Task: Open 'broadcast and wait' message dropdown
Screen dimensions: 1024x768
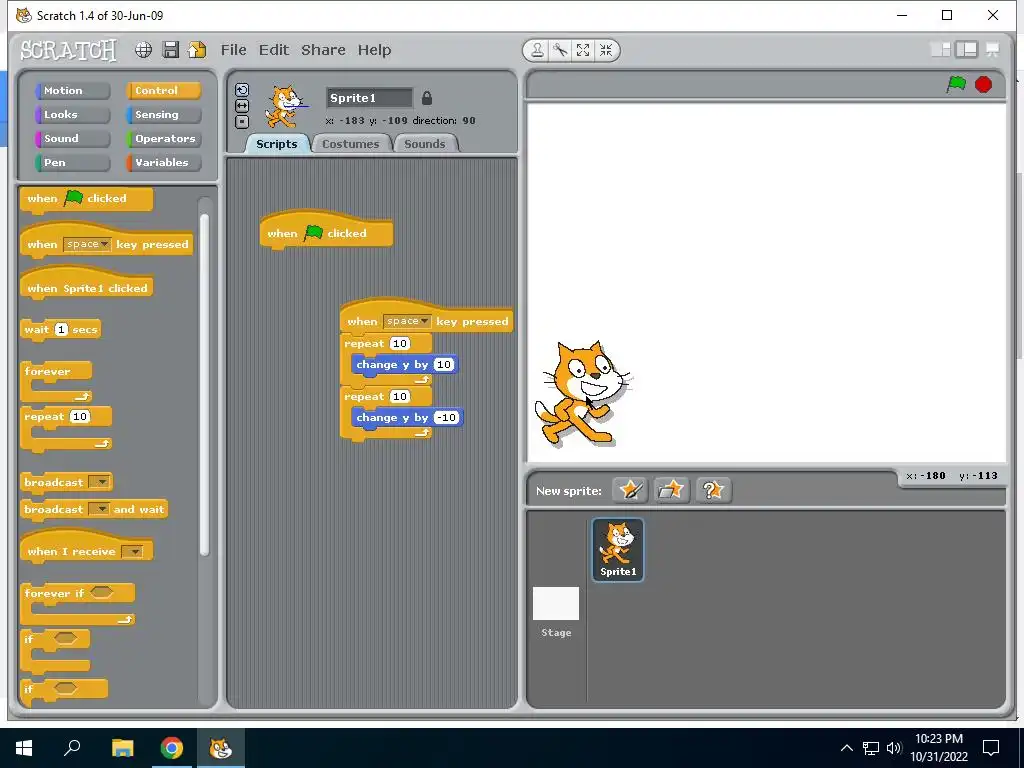Action: [x=99, y=509]
